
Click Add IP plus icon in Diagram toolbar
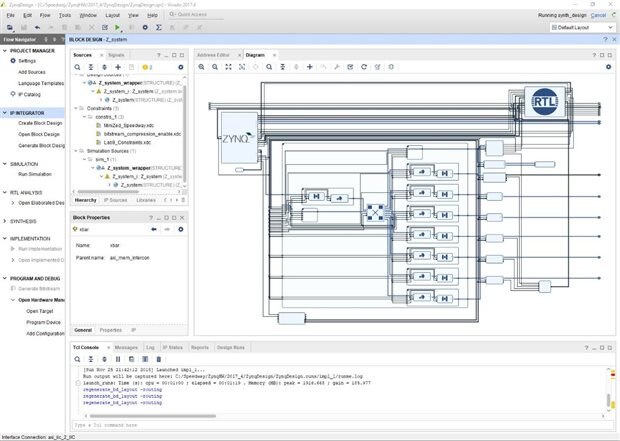(x=310, y=66)
